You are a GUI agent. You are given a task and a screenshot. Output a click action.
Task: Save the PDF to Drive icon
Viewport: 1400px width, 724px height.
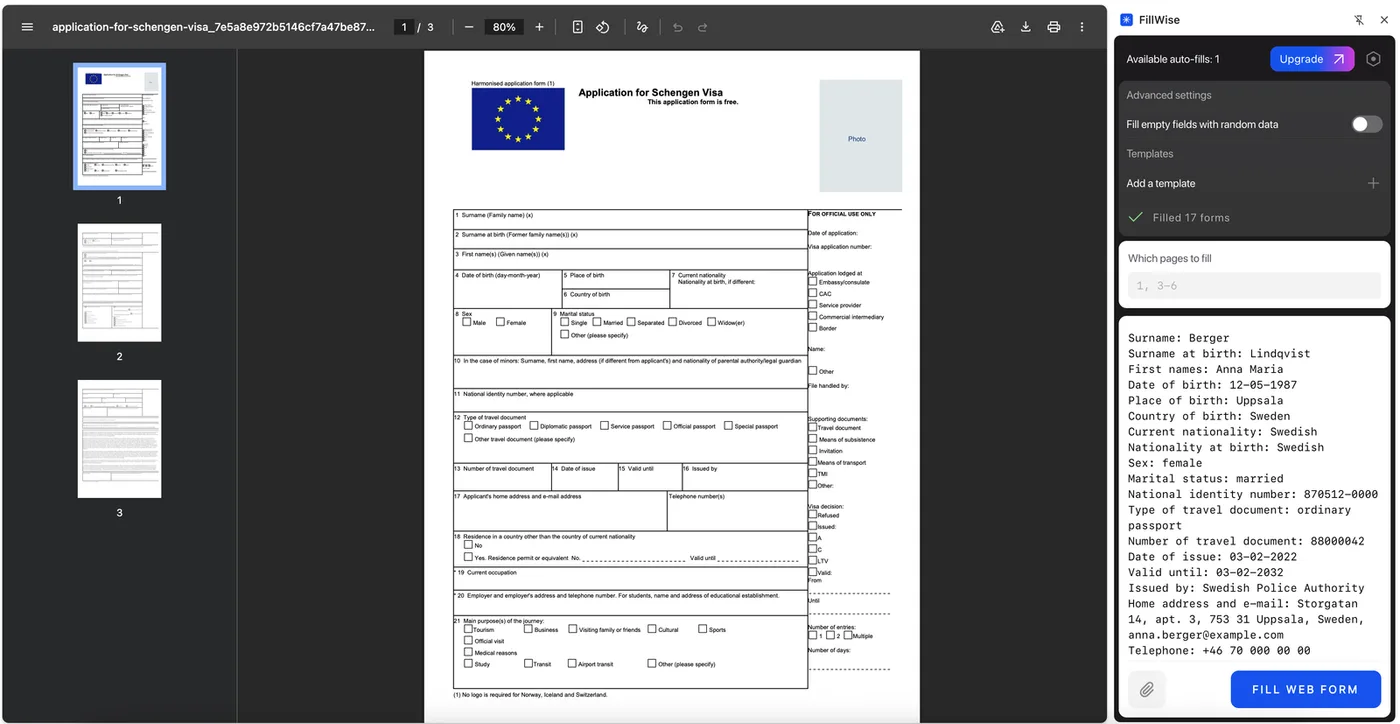(x=997, y=27)
